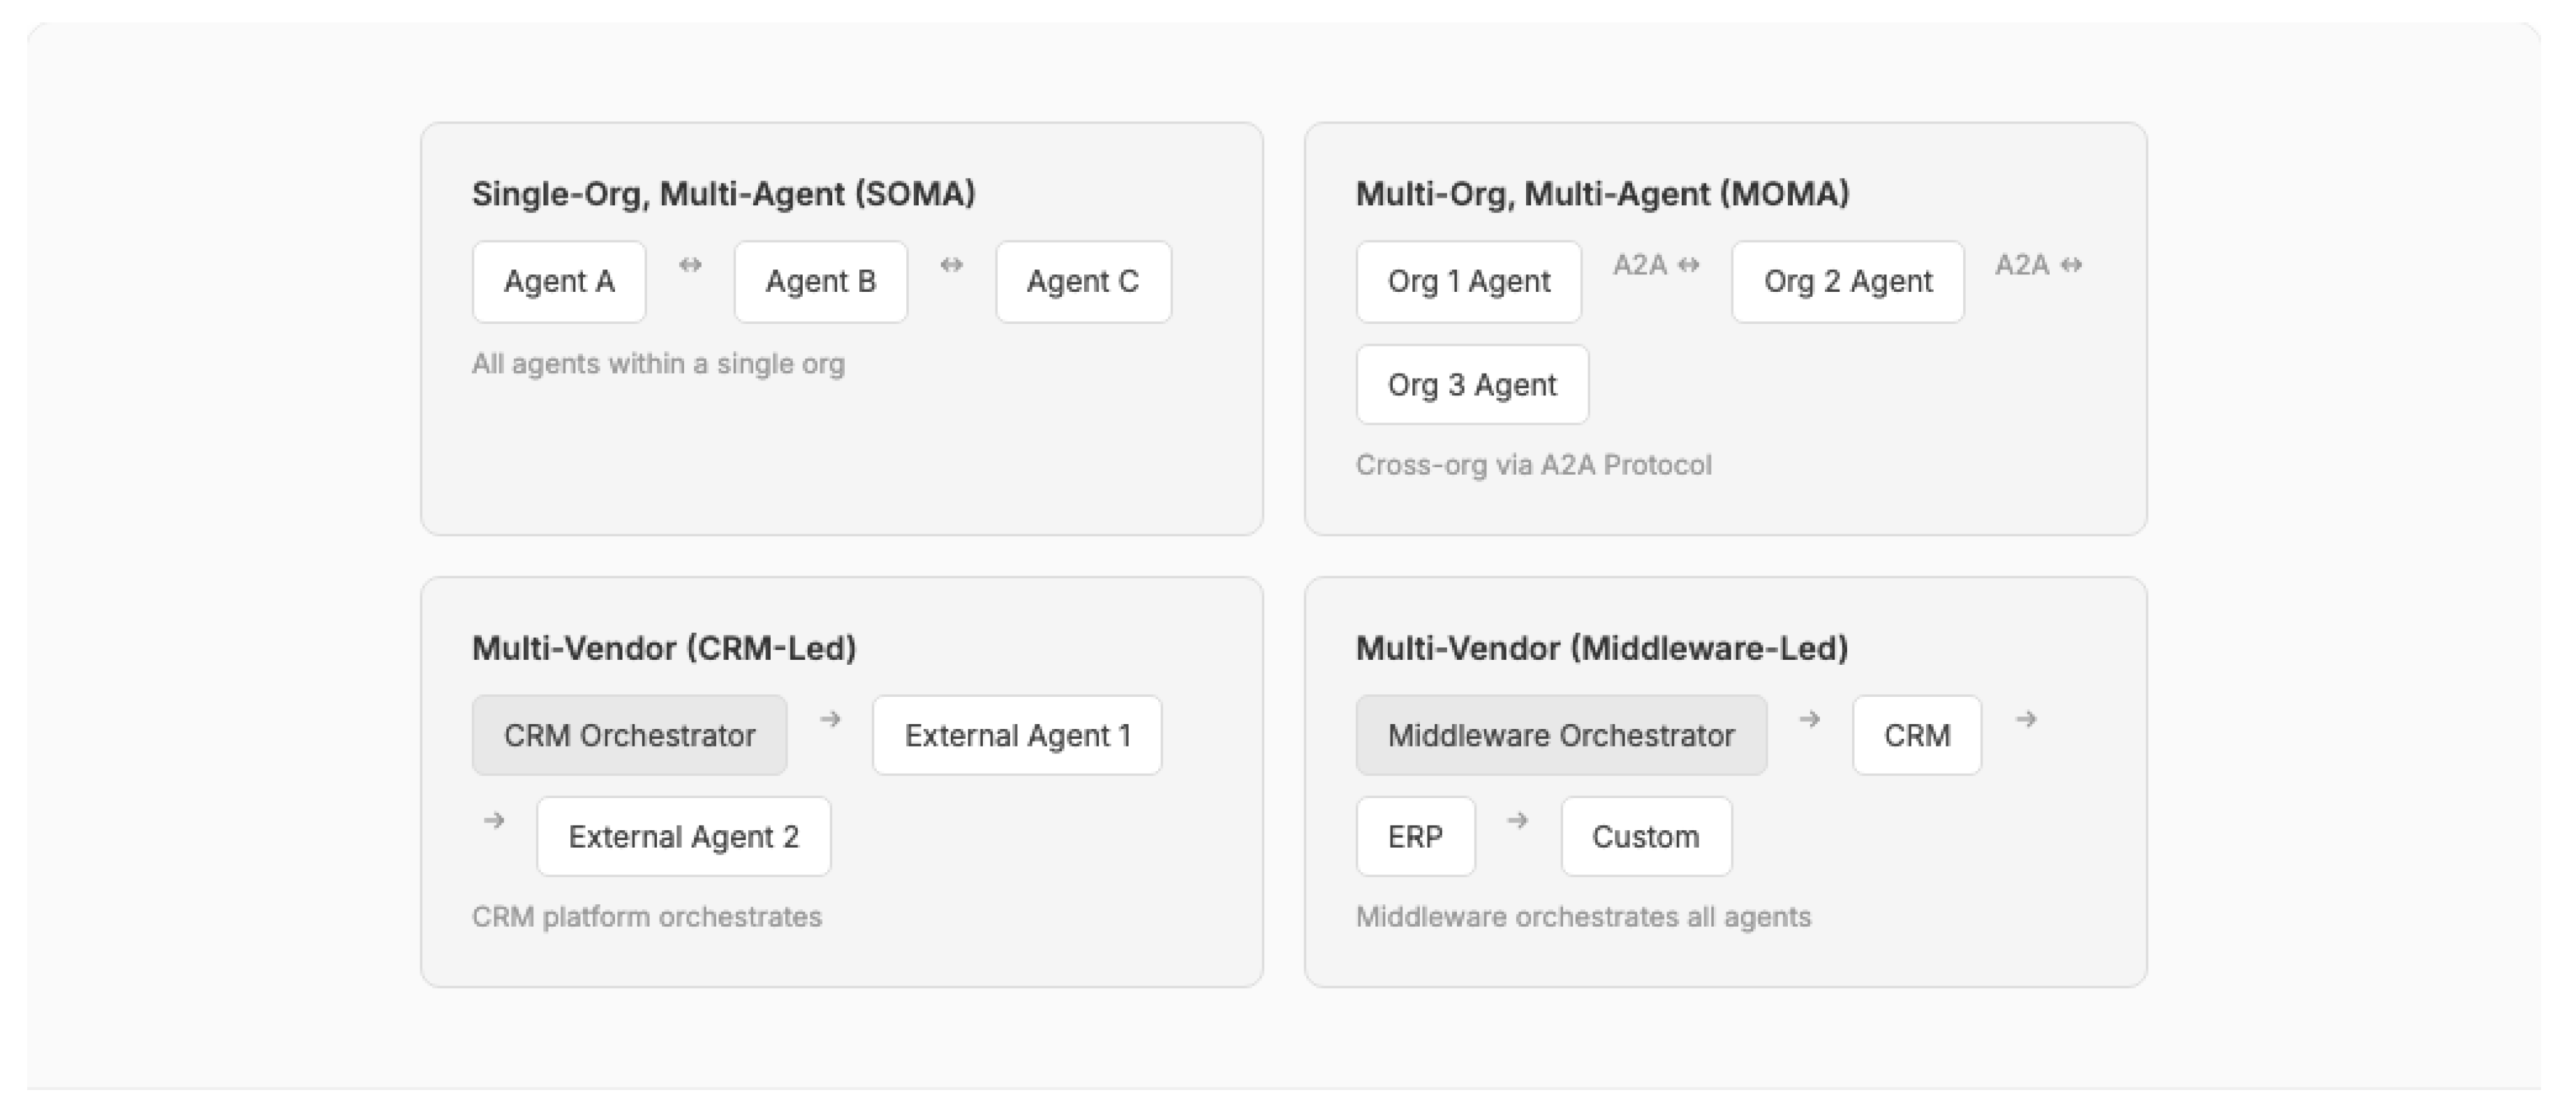Click the CRM Orchestrator box

click(x=629, y=736)
